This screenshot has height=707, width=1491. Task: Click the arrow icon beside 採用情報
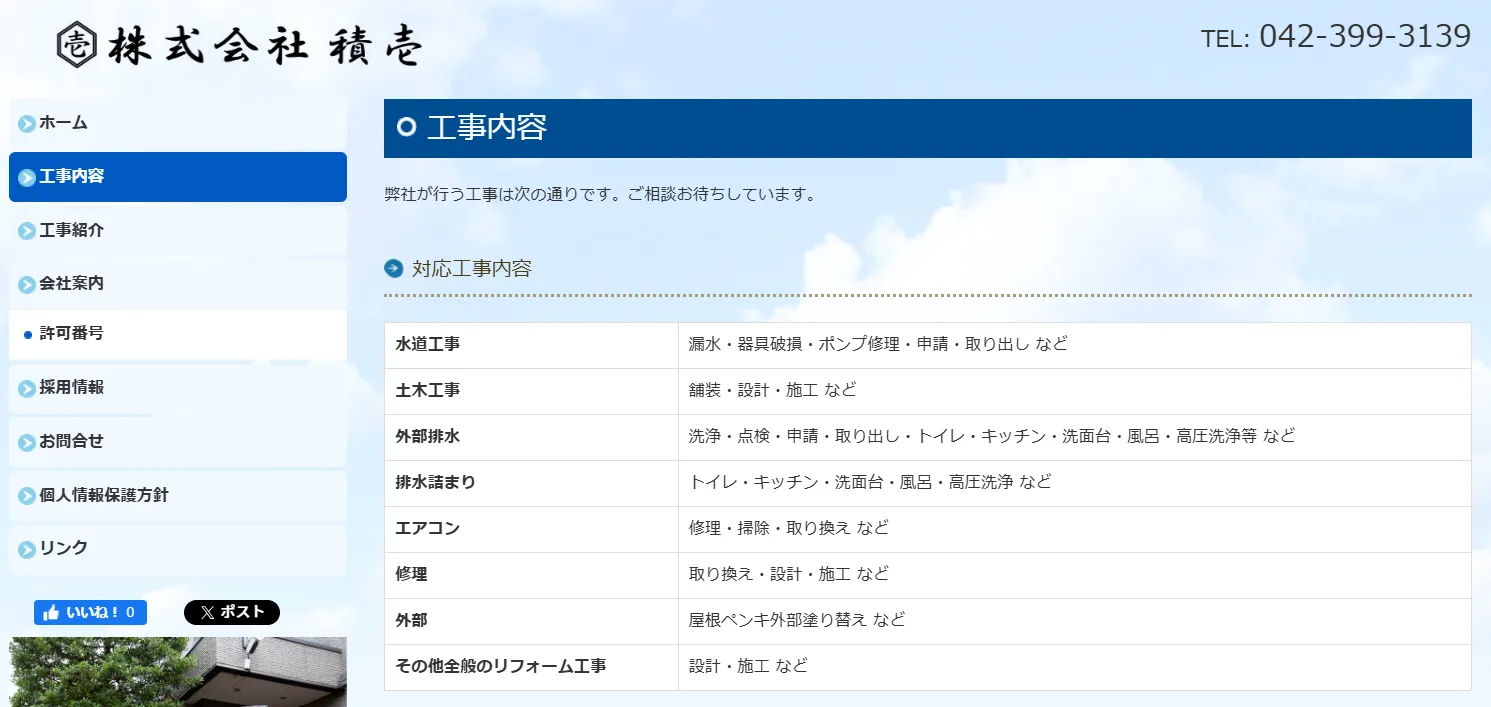click(x=27, y=388)
